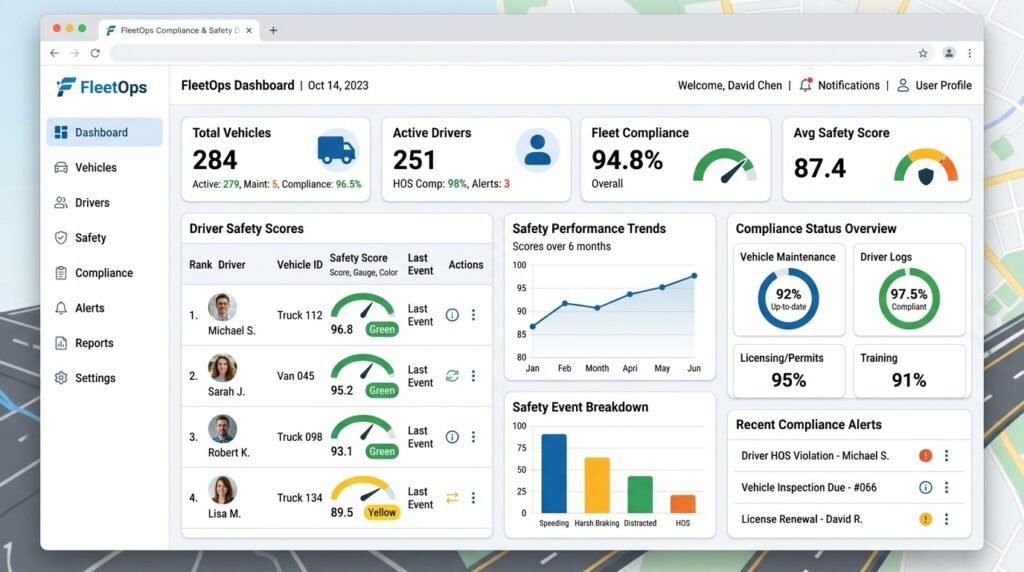The image size is (1024, 572).
Task: Open menu for License Renewal alert
Action: 946,519
